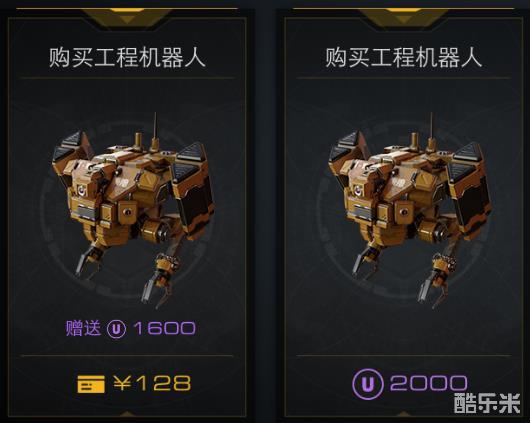Click the front claw of the left robot

click(x=158, y=281)
